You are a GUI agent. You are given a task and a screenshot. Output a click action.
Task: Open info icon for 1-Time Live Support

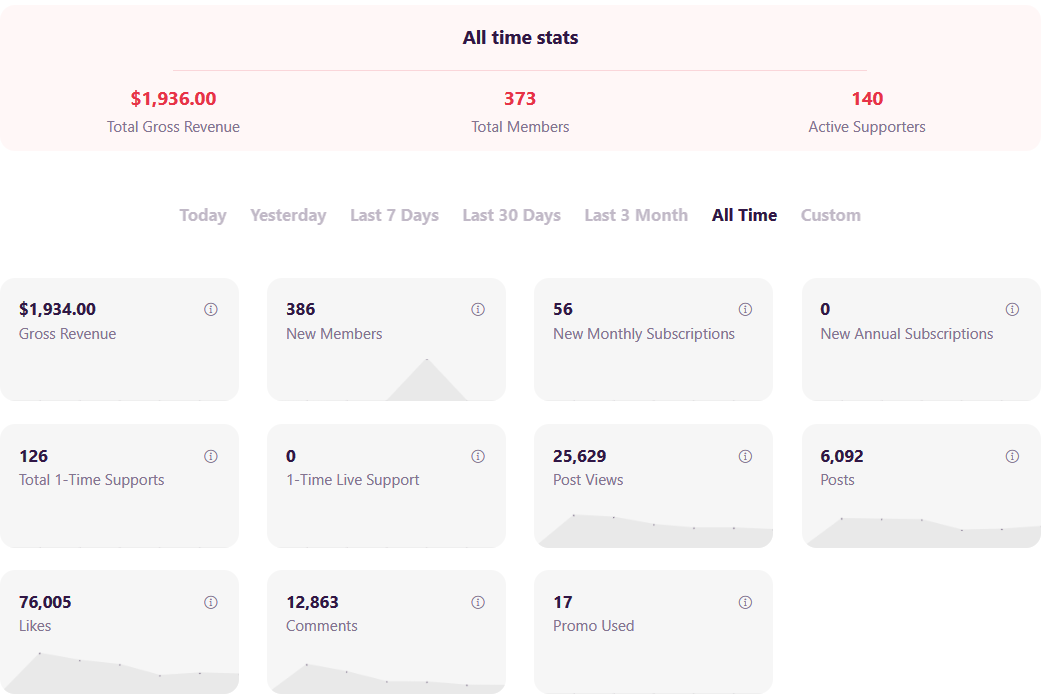coord(478,456)
